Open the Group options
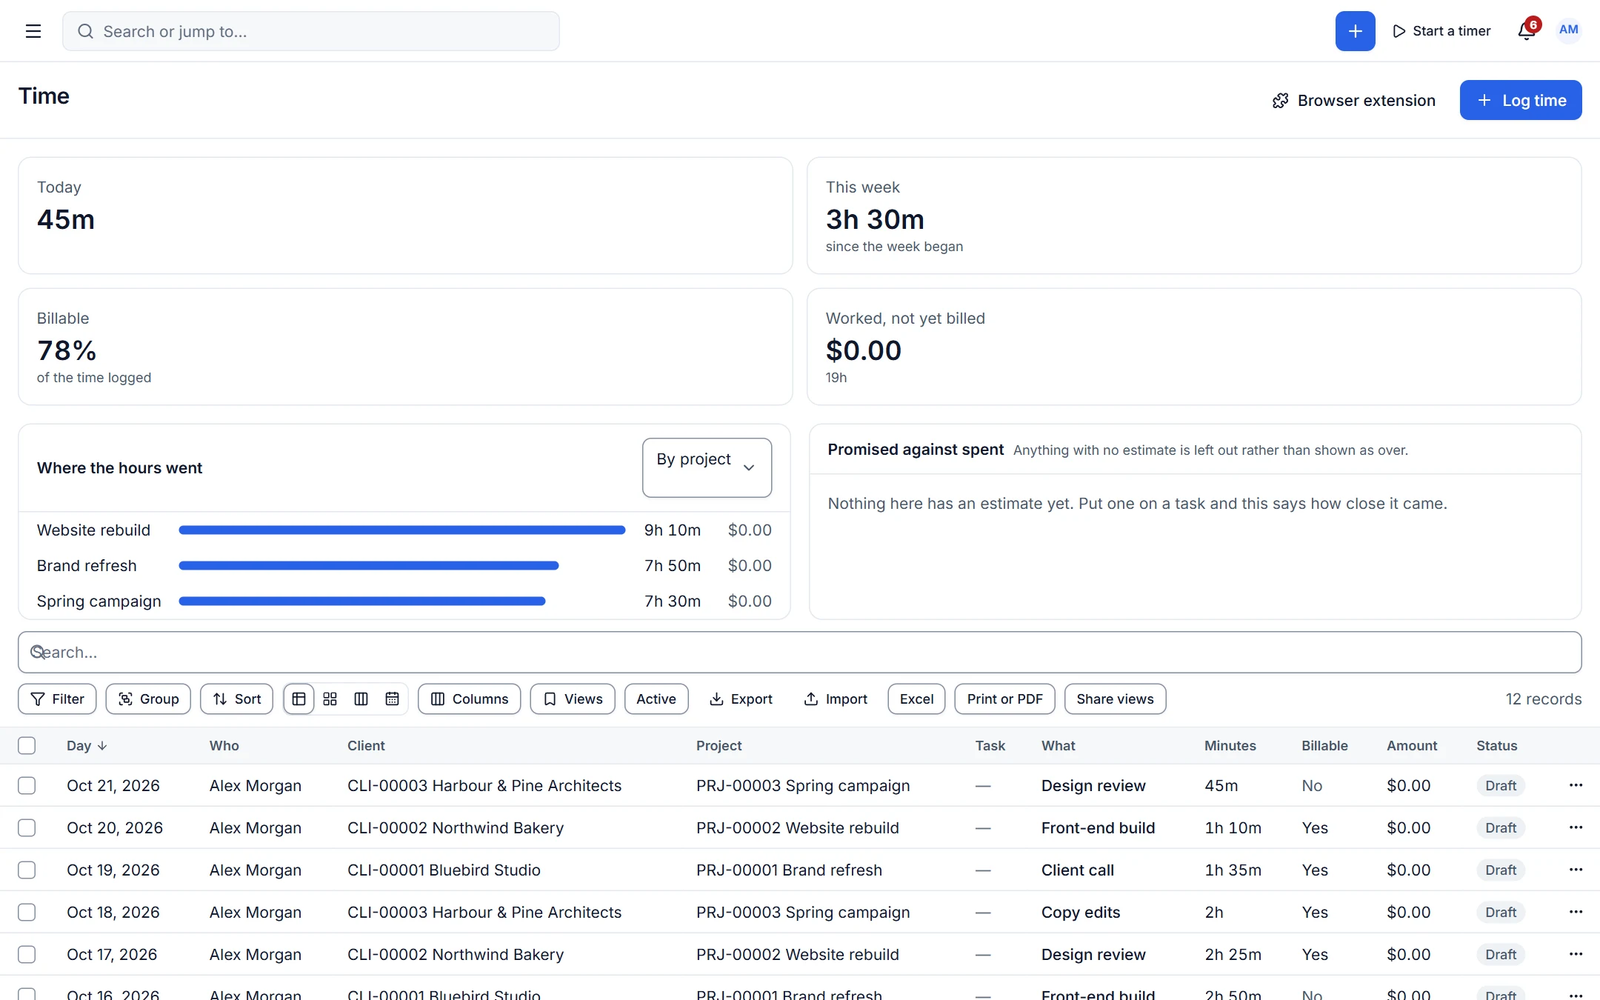Screen dimensions: 1600x1000 149,699
